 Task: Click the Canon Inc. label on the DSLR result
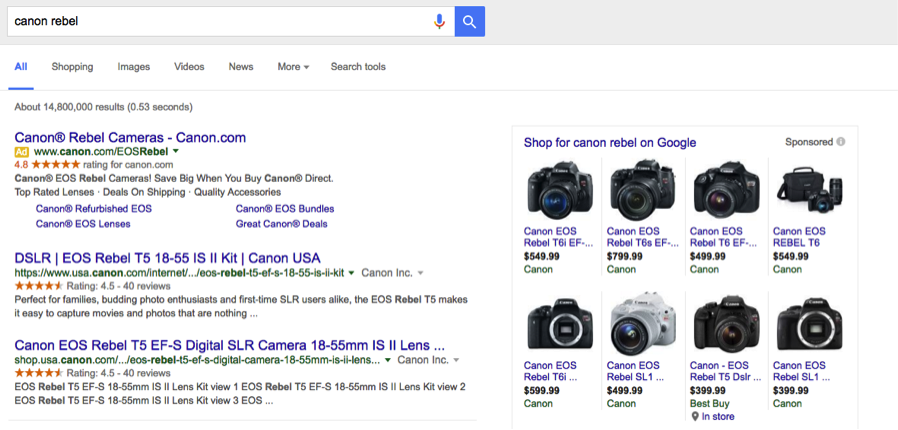click(x=387, y=273)
